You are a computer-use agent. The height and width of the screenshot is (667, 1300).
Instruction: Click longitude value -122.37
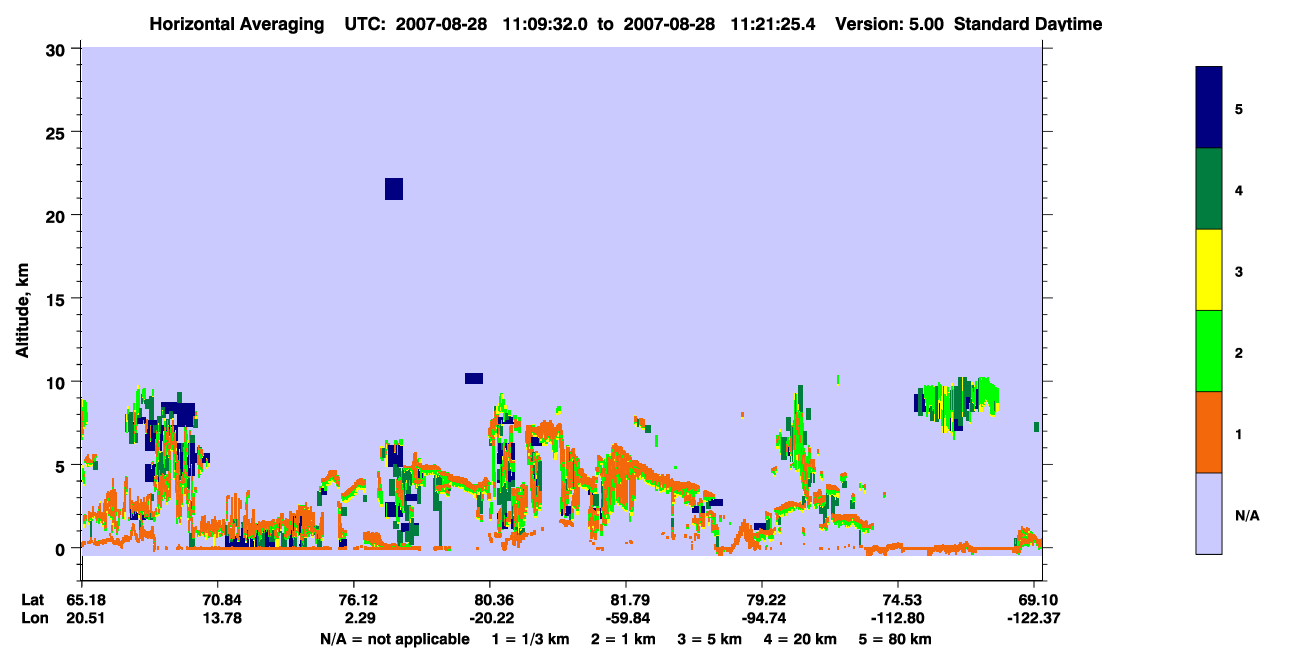(1035, 618)
